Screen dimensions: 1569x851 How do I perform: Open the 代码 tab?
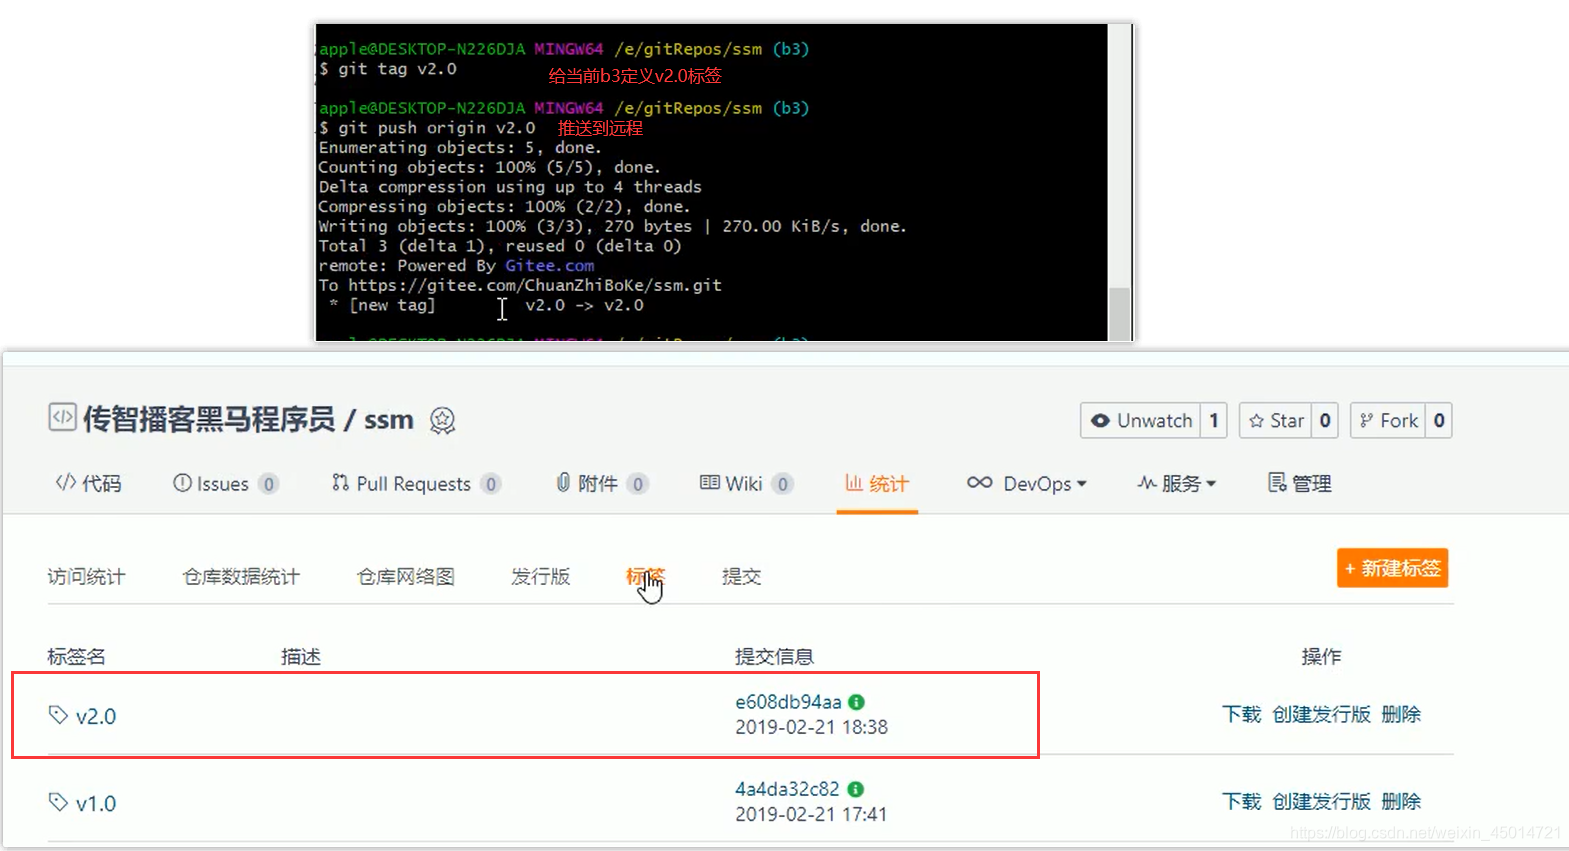click(x=88, y=484)
